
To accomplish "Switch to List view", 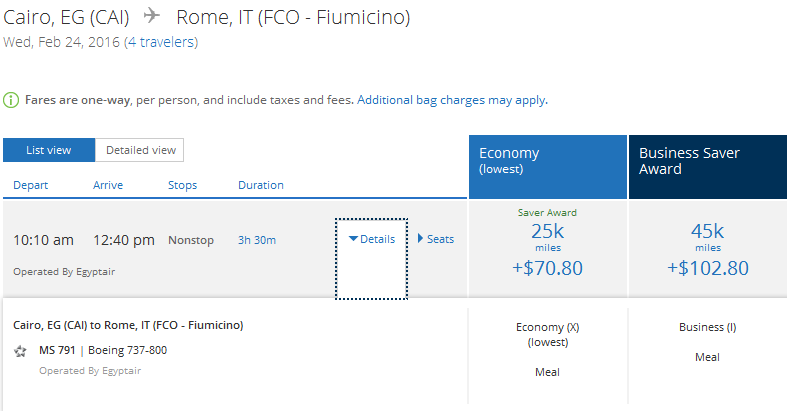I will tap(49, 150).
